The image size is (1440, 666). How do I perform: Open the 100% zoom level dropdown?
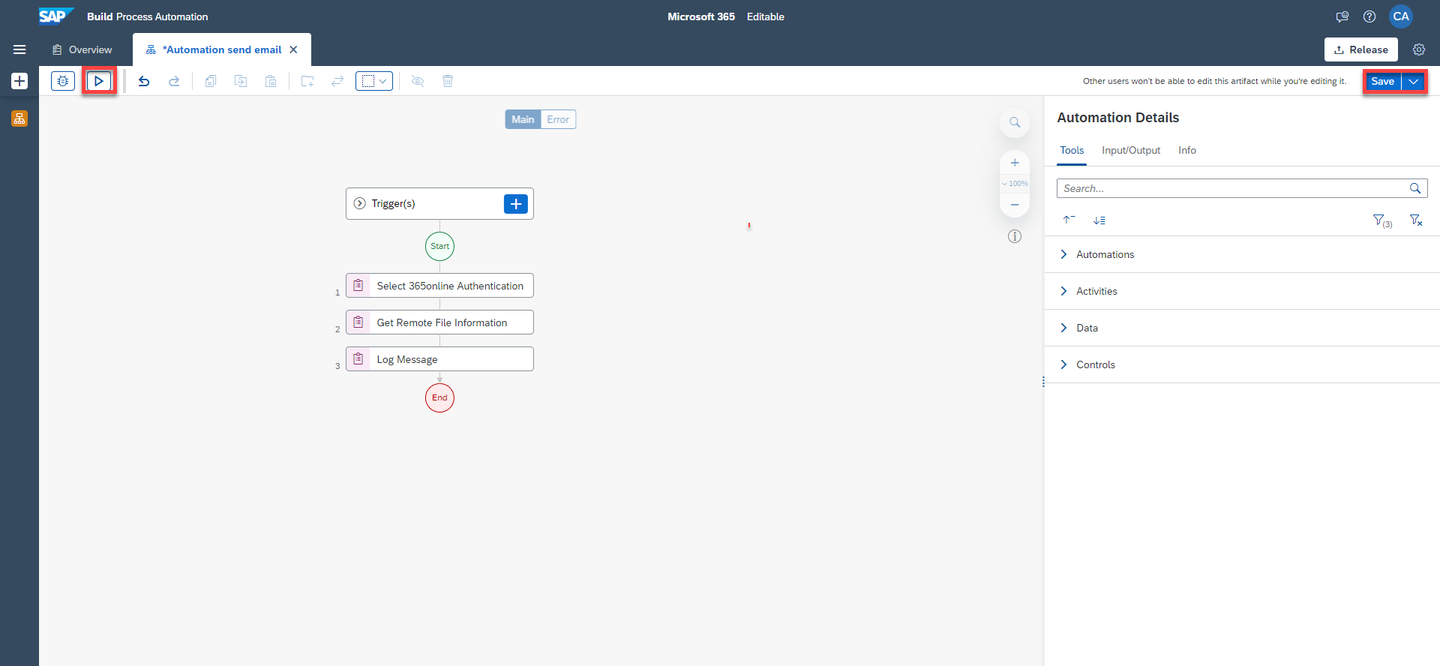pyautogui.click(x=1014, y=184)
